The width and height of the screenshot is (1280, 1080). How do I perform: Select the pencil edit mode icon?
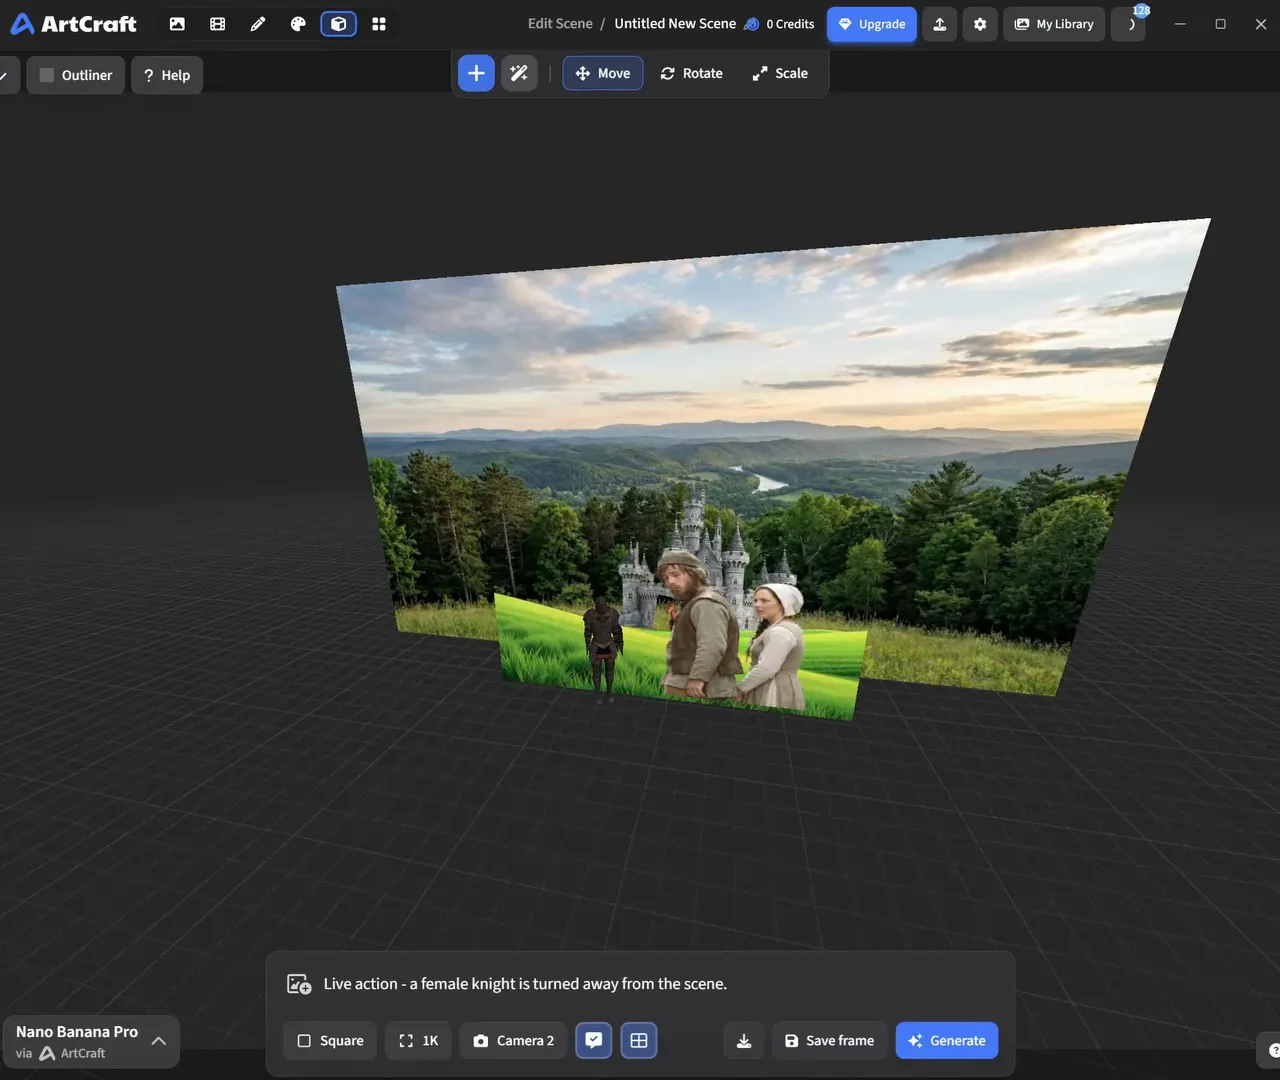(x=258, y=24)
